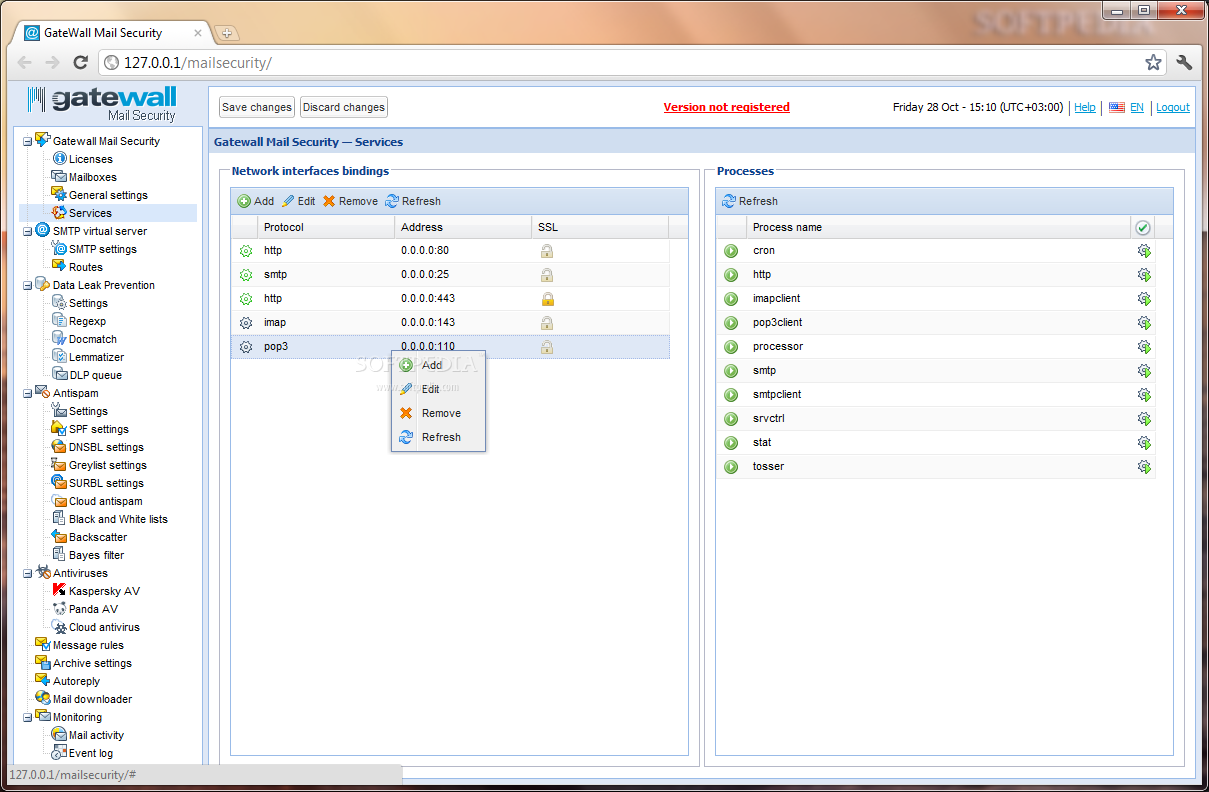Image resolution: width=1209 pixels, height=792 pixels.
Task: Toggle the SSL lock for the imap binding
Action: [547, 323]
